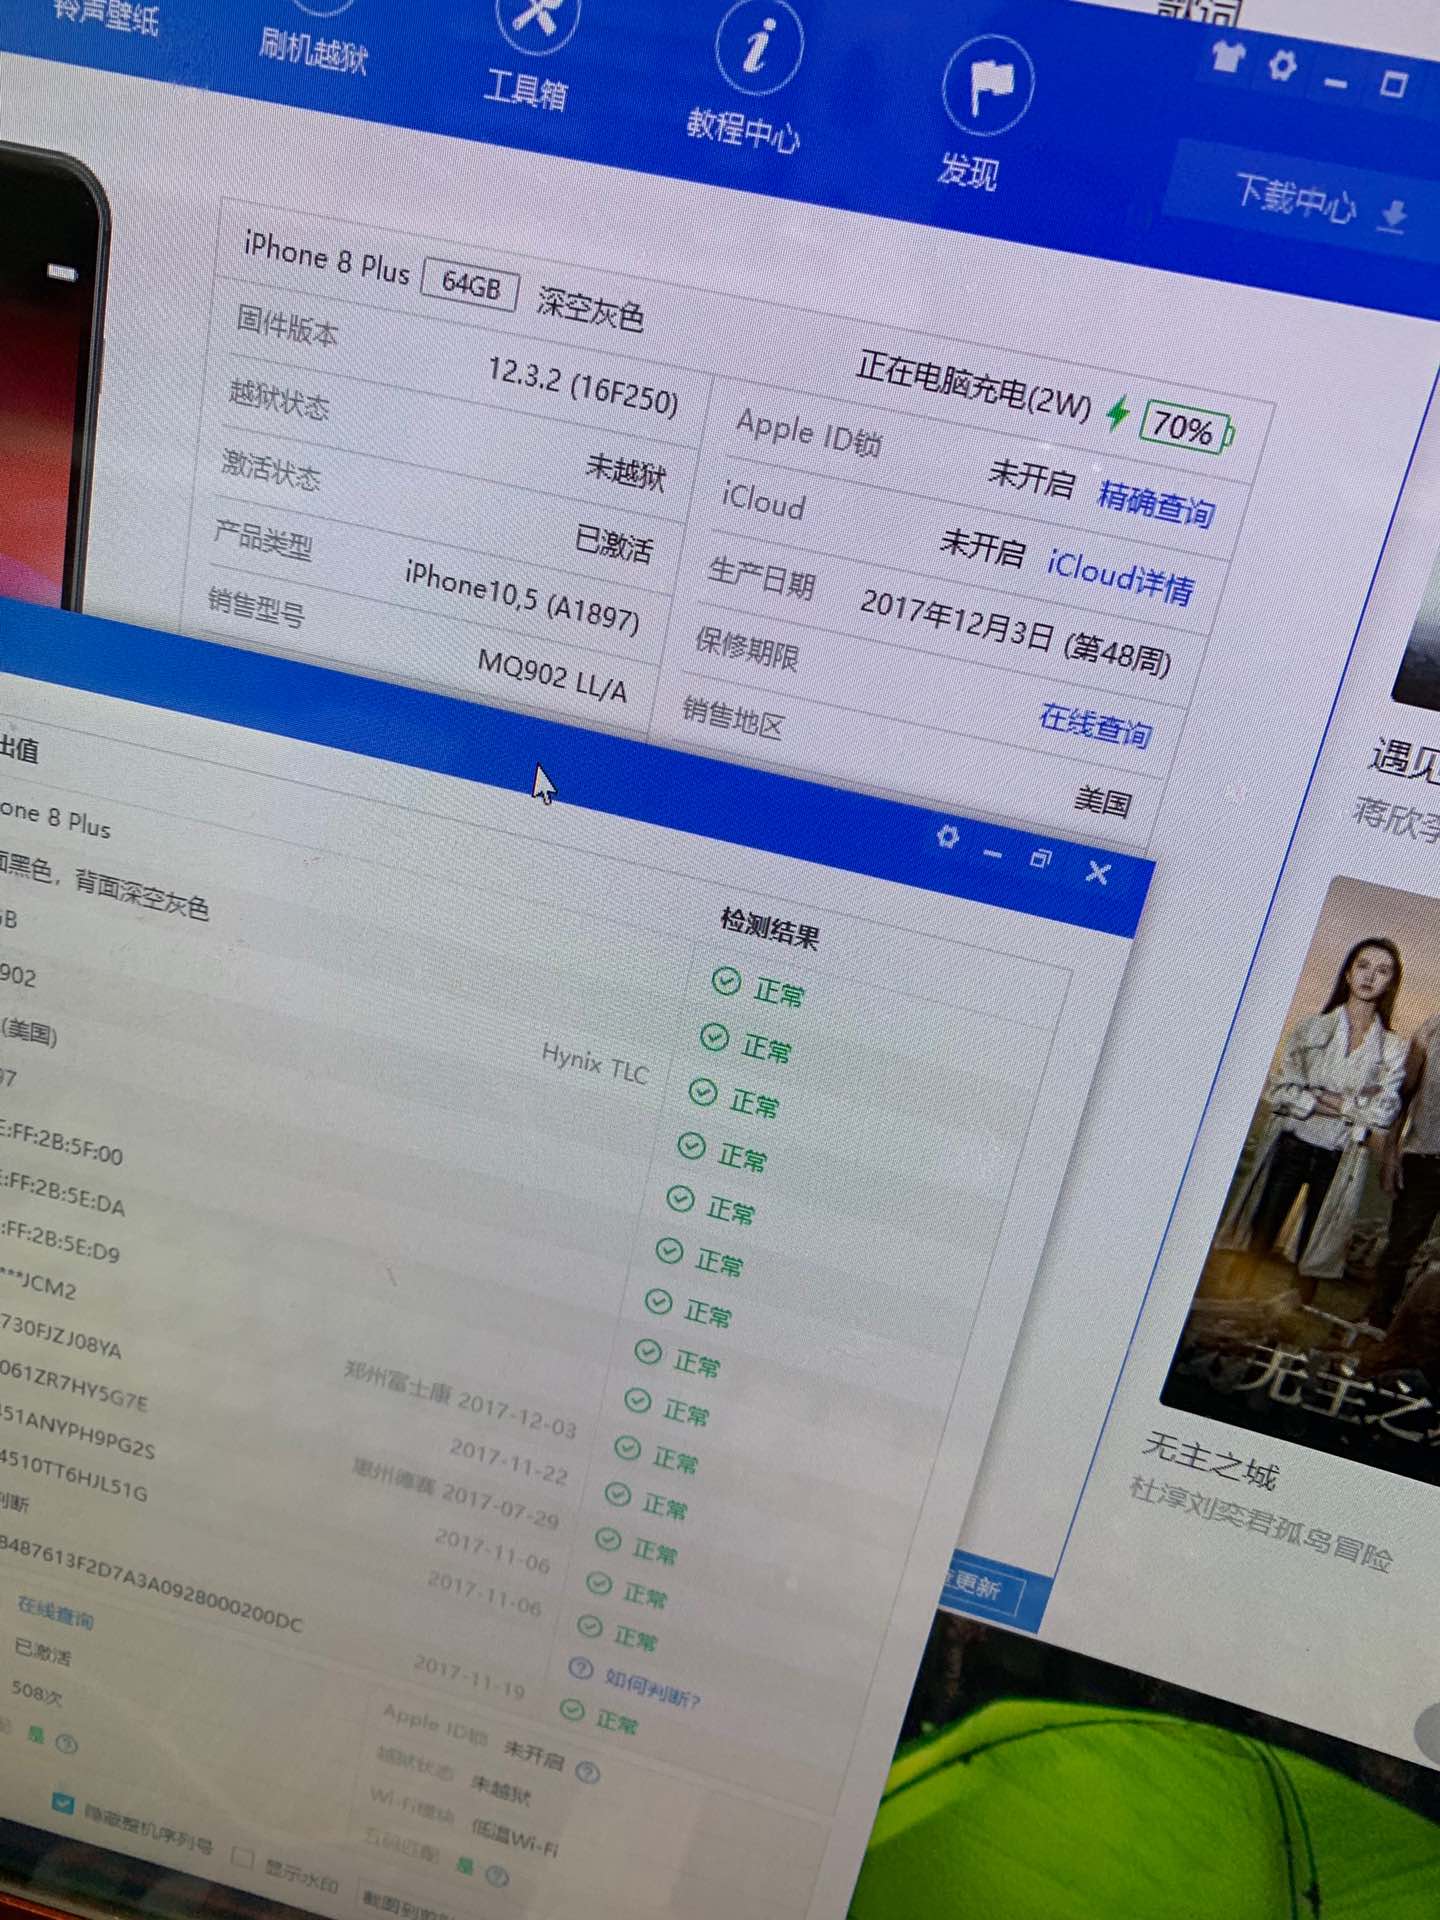Screen dimensions: 1440x1920
Task: Click 郑州富士康 2017-12-03 entry
Action: click(x=461, y=1399)
